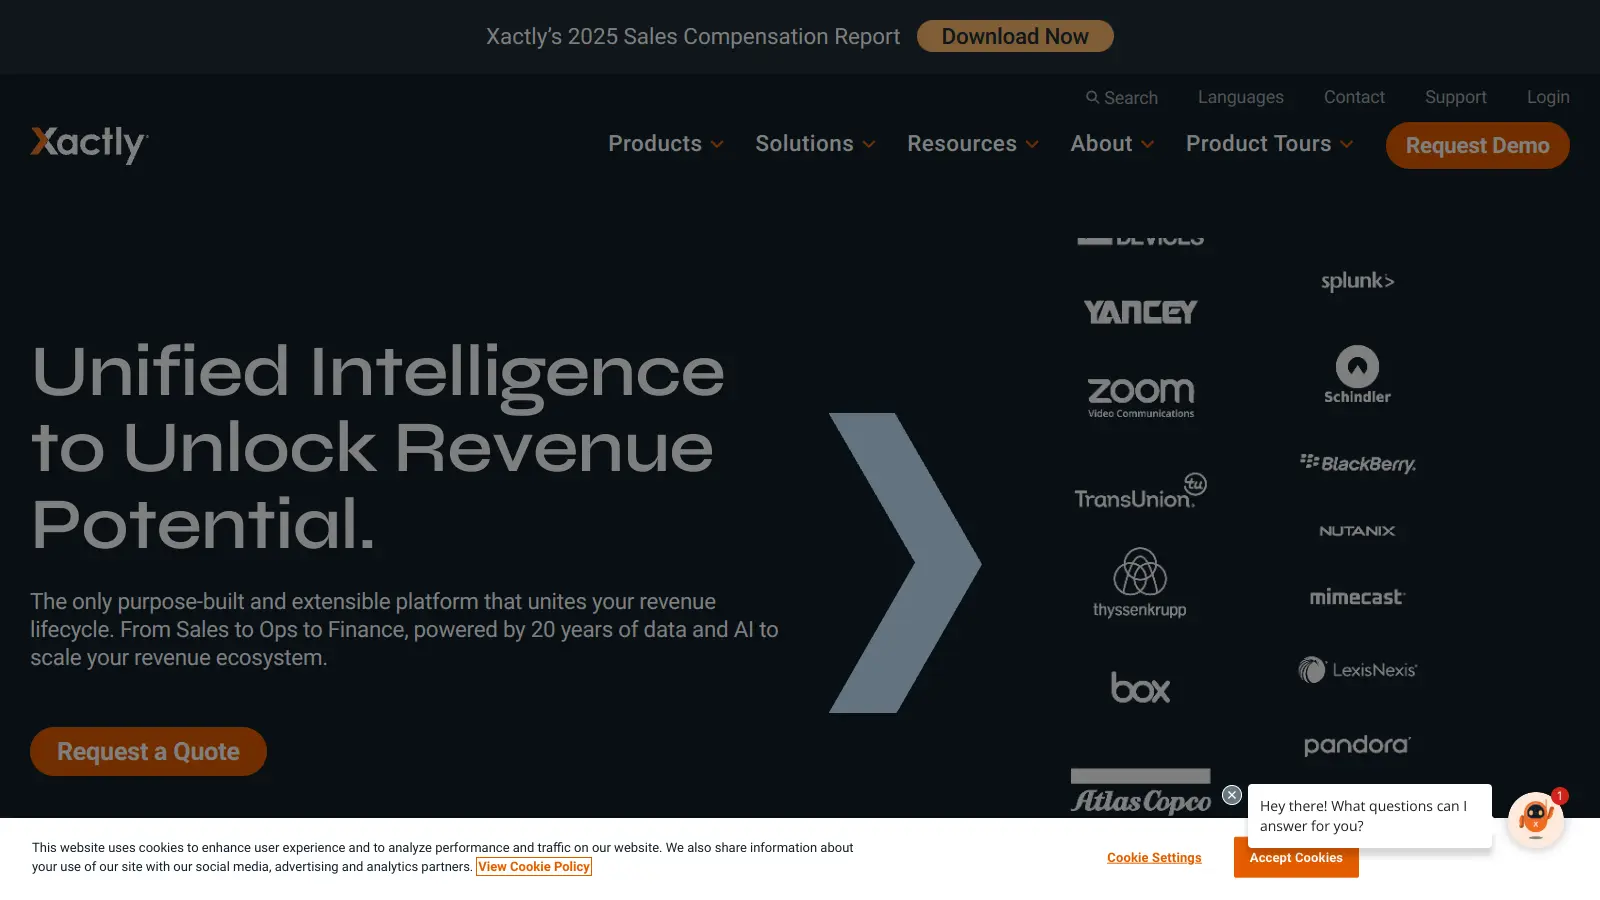This screenshot has height=900, width=1600.
Task: Close the chat greeting bubble
Action: [1232, 795]
